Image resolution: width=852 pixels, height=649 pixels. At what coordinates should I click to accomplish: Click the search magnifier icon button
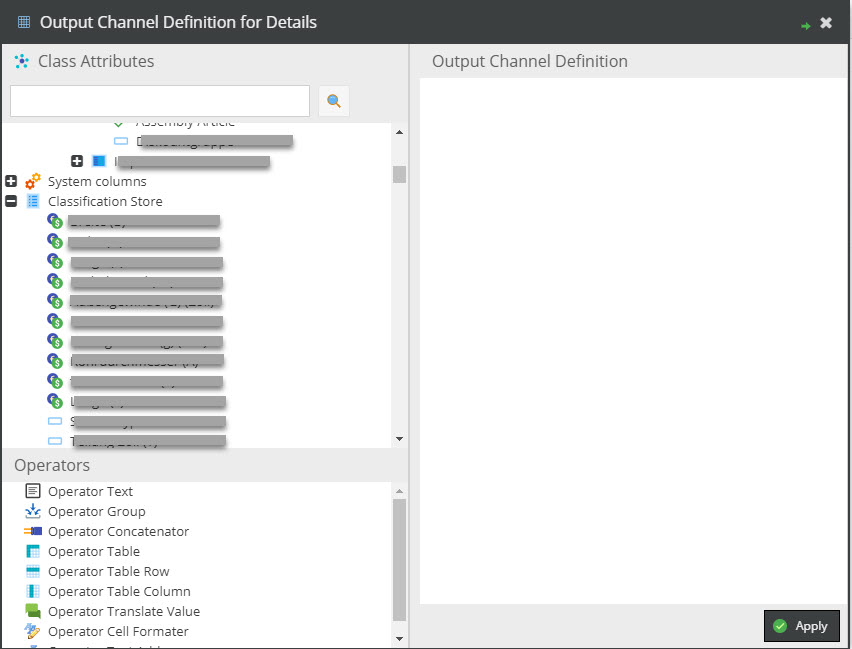point(334,101)
